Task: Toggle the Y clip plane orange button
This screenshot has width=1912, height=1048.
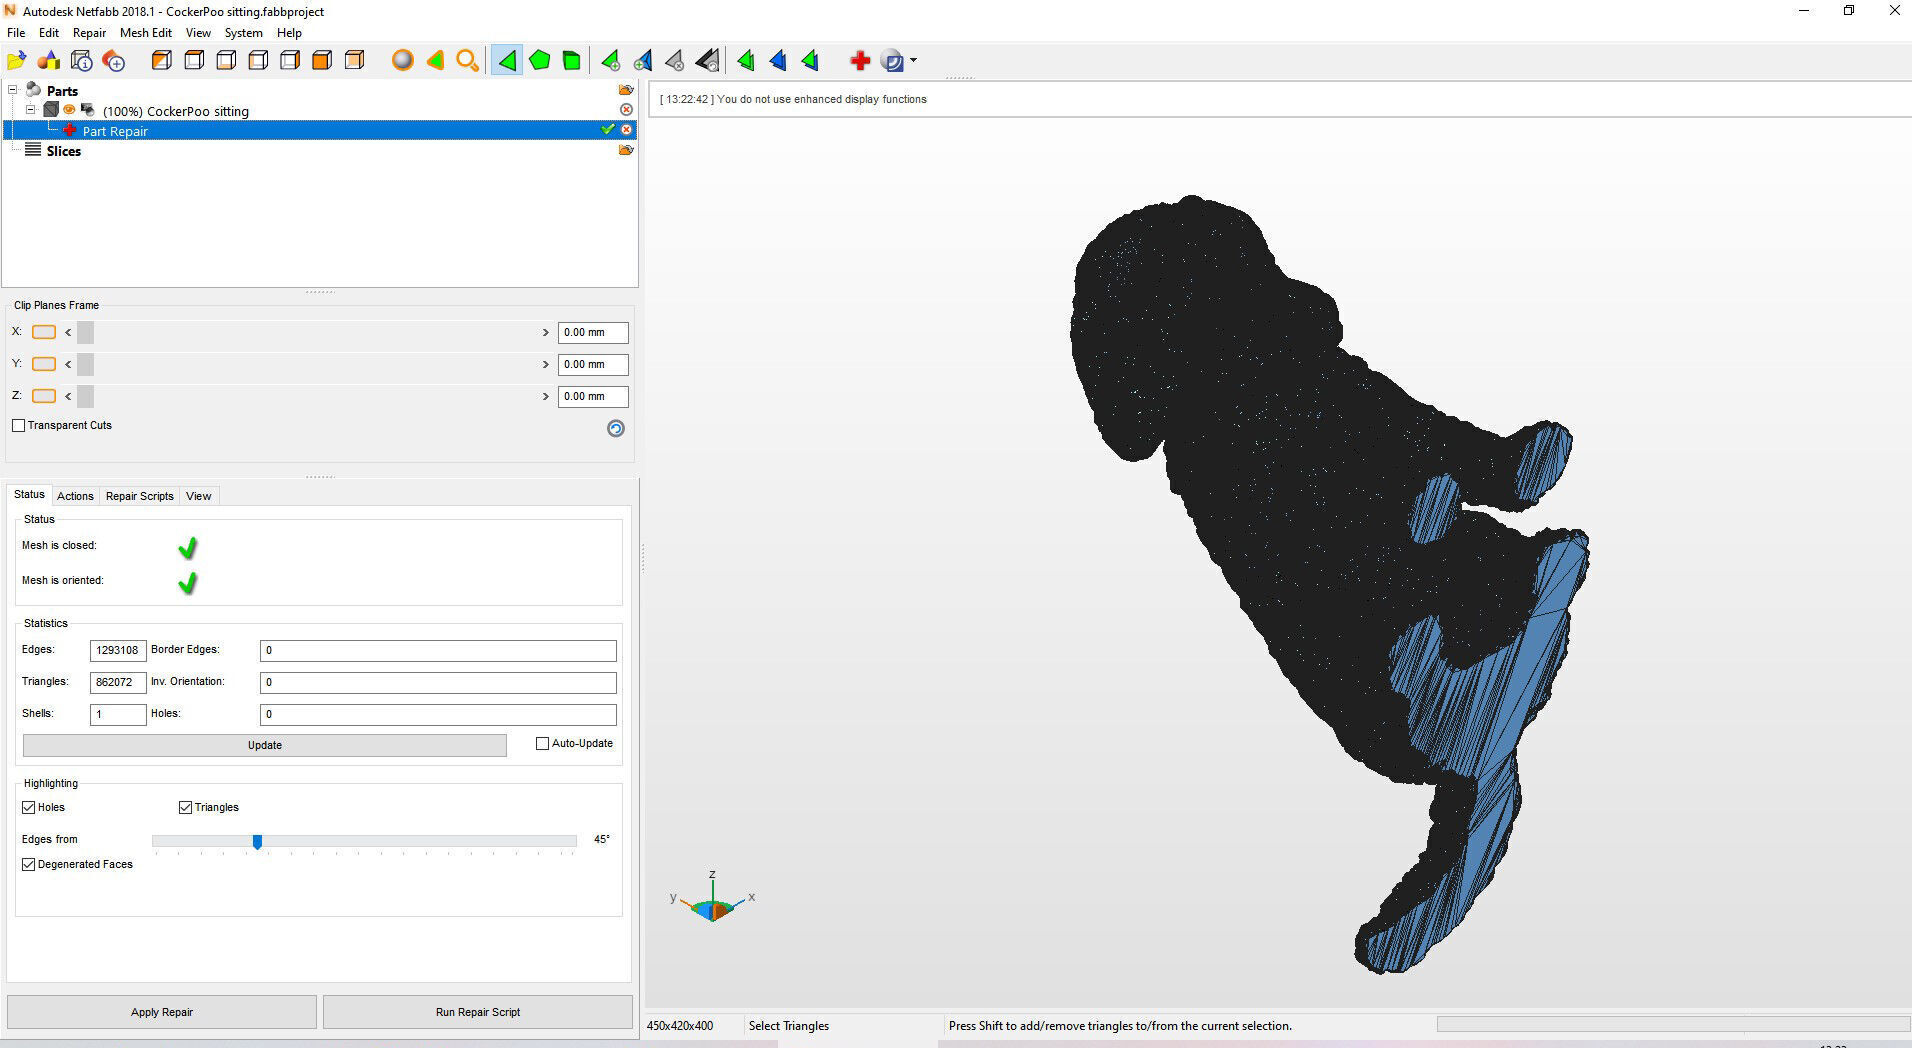Action: [x=44, y=364]
